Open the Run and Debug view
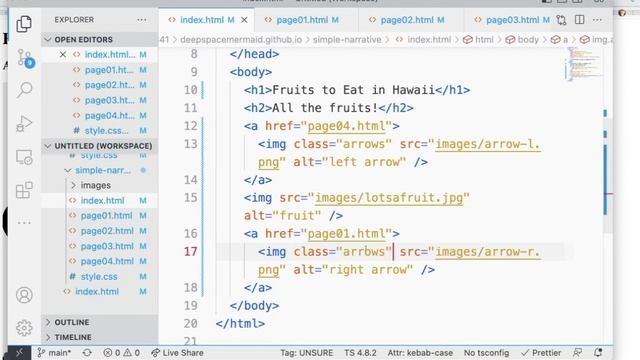Viewport: 640px width, 360px height. pyautogui.click(x=24, y=124)
